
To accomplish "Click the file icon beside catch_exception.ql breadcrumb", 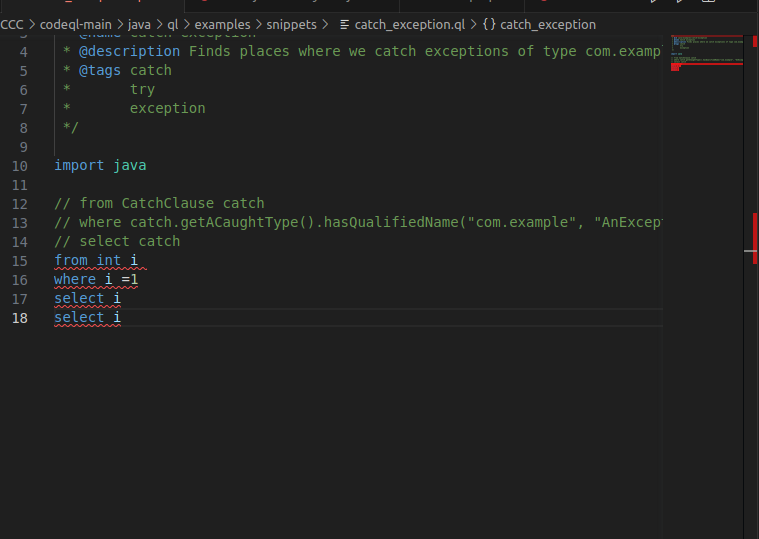I will point(345,24).
